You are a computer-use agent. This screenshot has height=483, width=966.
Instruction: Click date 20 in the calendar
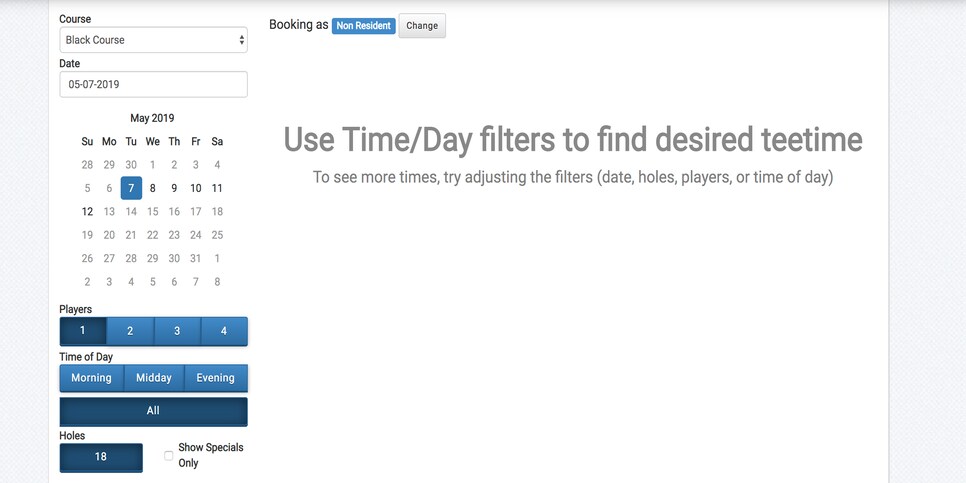click(x=109, y=235)
